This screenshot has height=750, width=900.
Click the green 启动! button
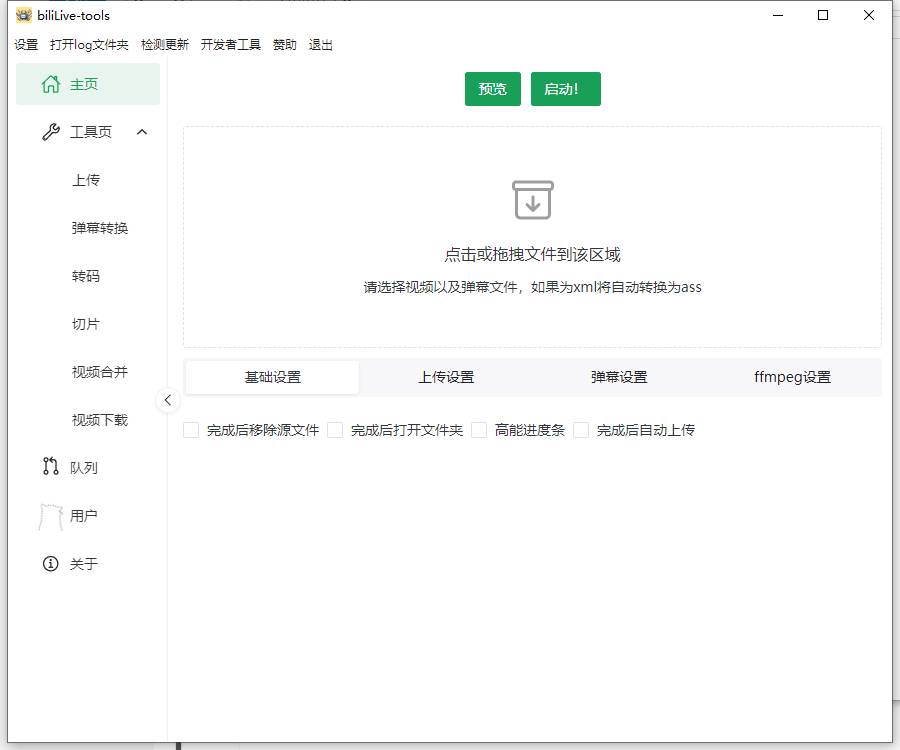(x=565, y=88)
